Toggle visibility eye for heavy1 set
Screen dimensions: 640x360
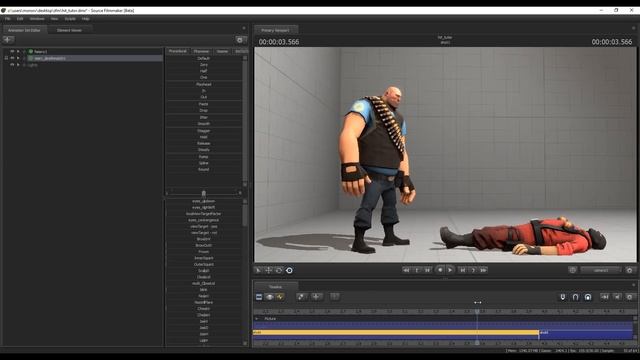(x=12, y=51)
